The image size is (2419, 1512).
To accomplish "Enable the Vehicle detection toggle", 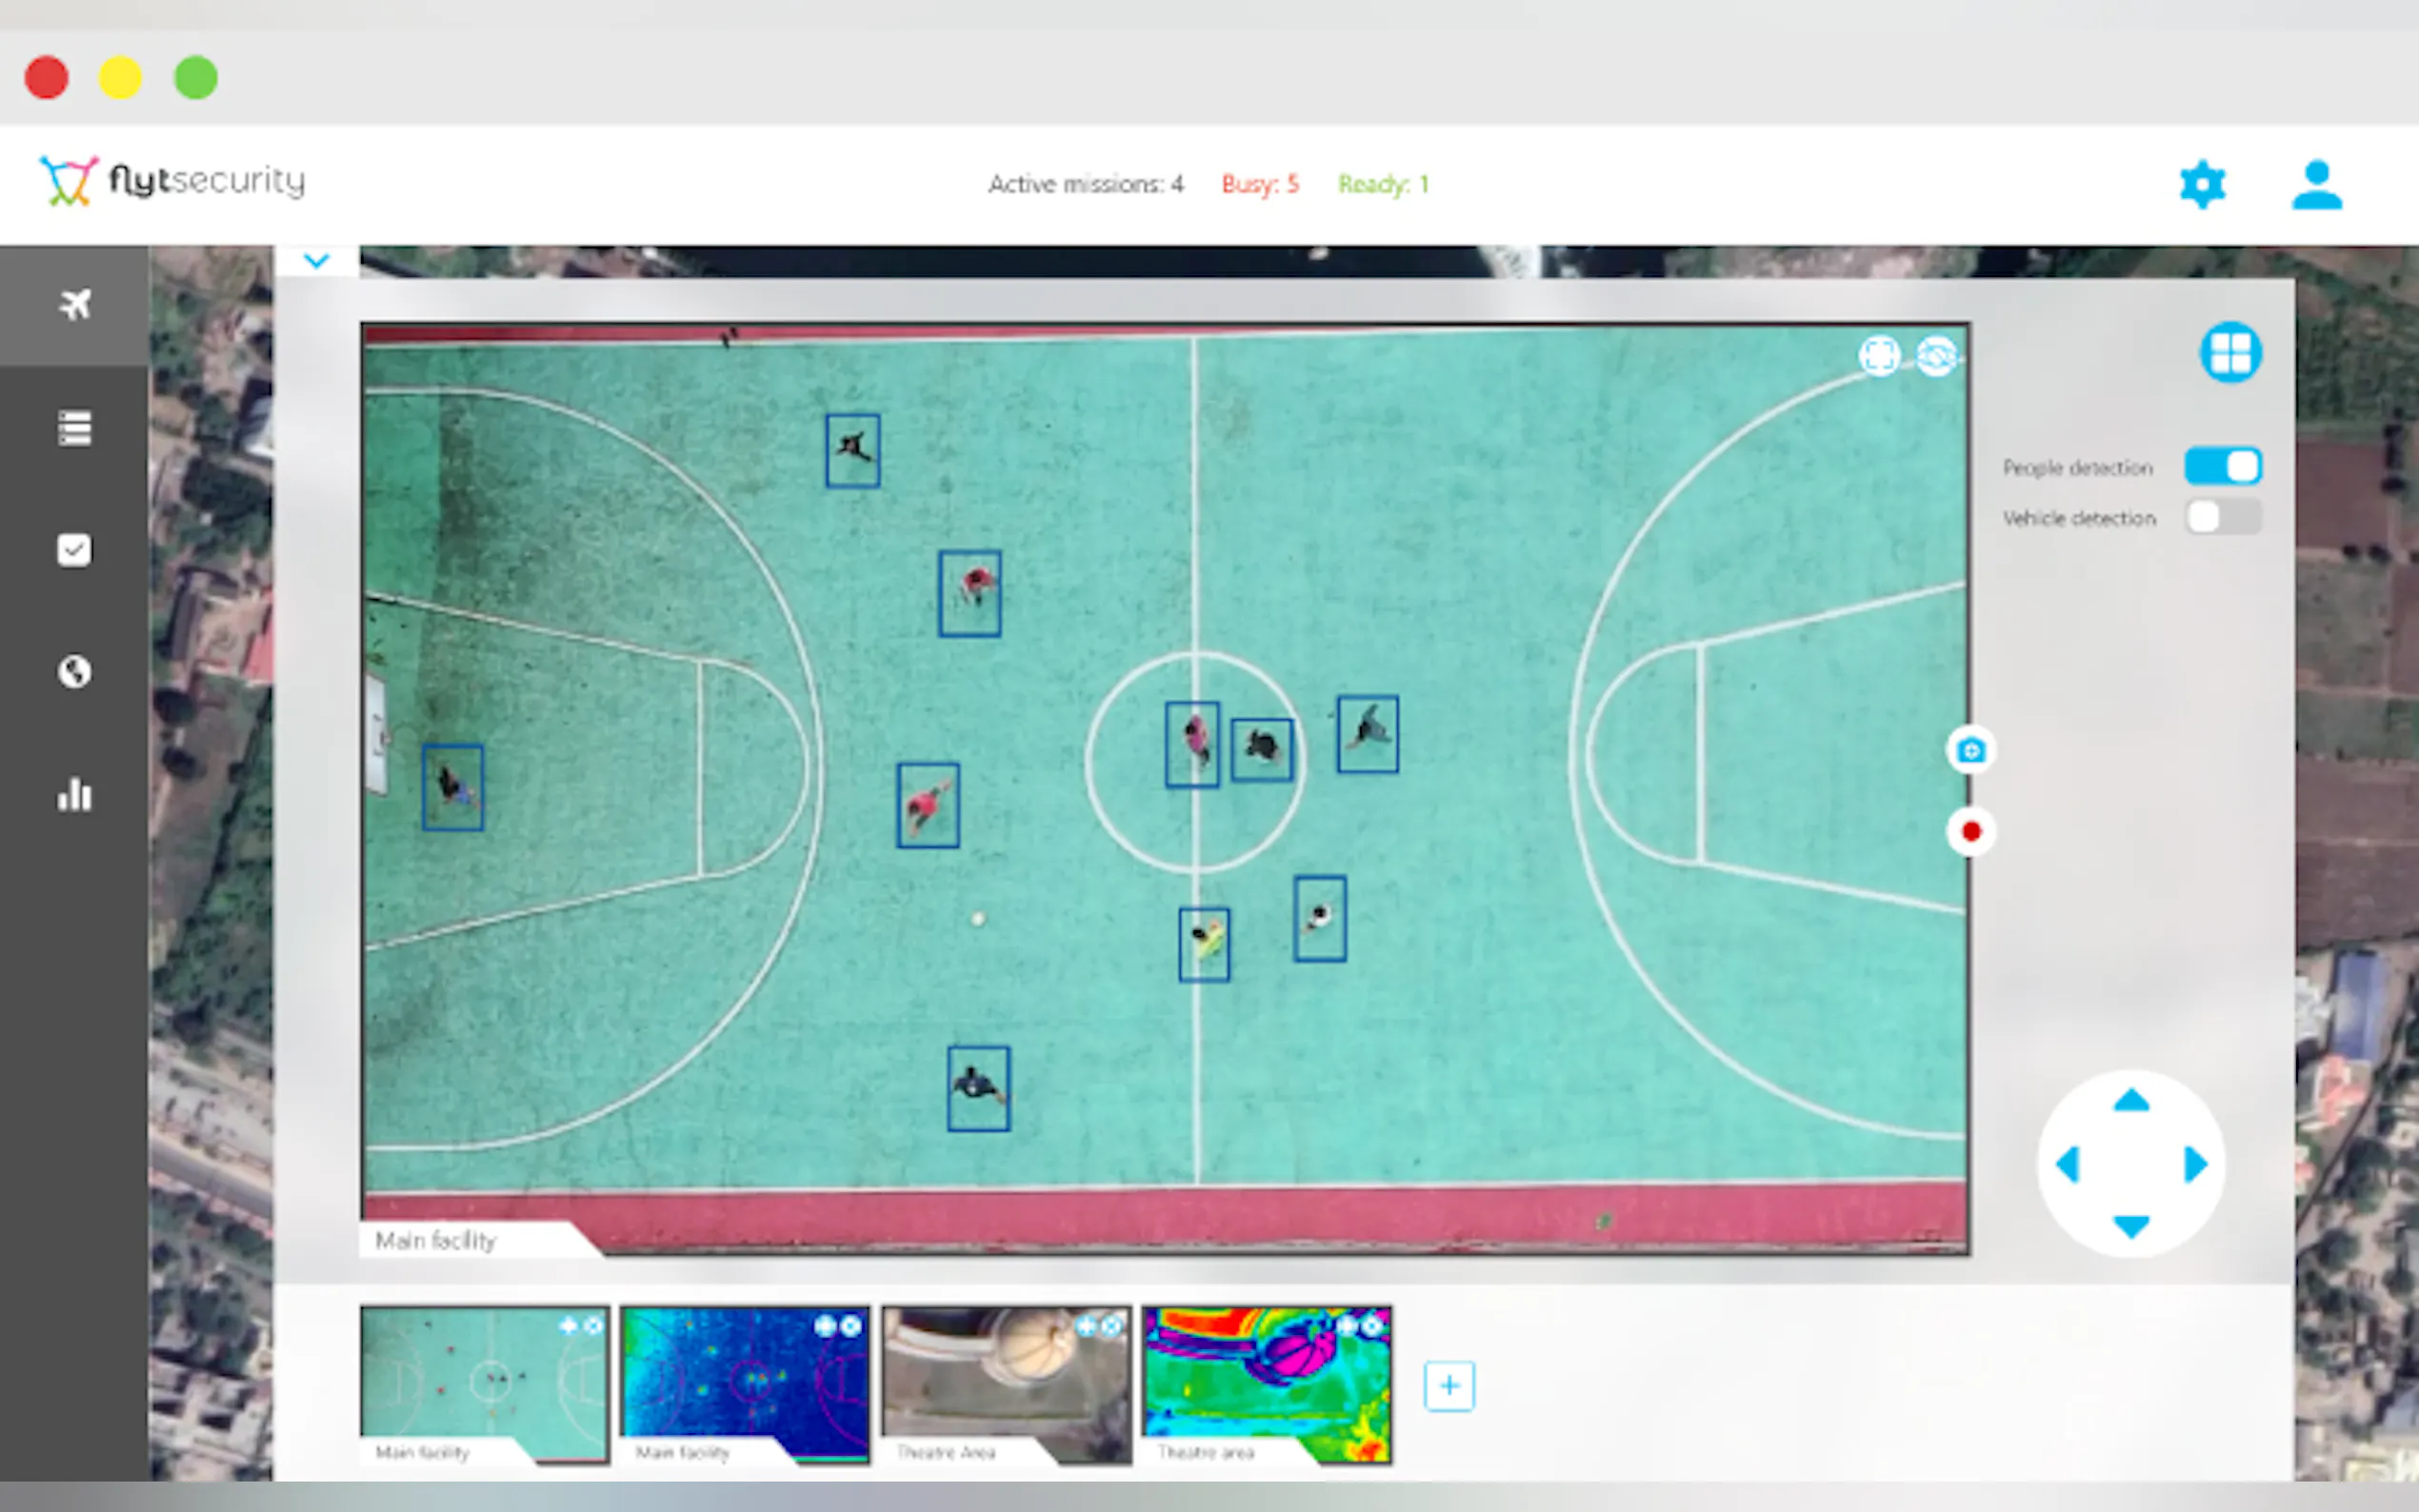I will (x=2222, y=517).
